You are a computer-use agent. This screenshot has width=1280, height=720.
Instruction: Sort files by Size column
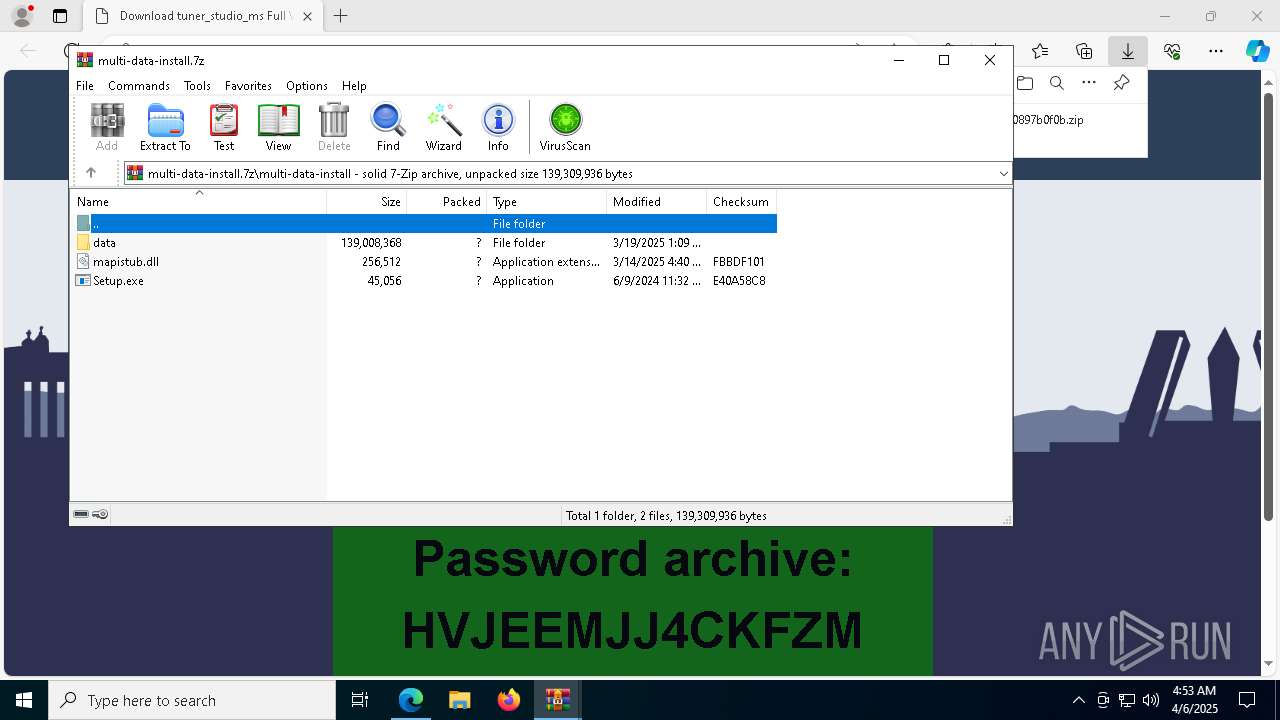pos(367,202)
